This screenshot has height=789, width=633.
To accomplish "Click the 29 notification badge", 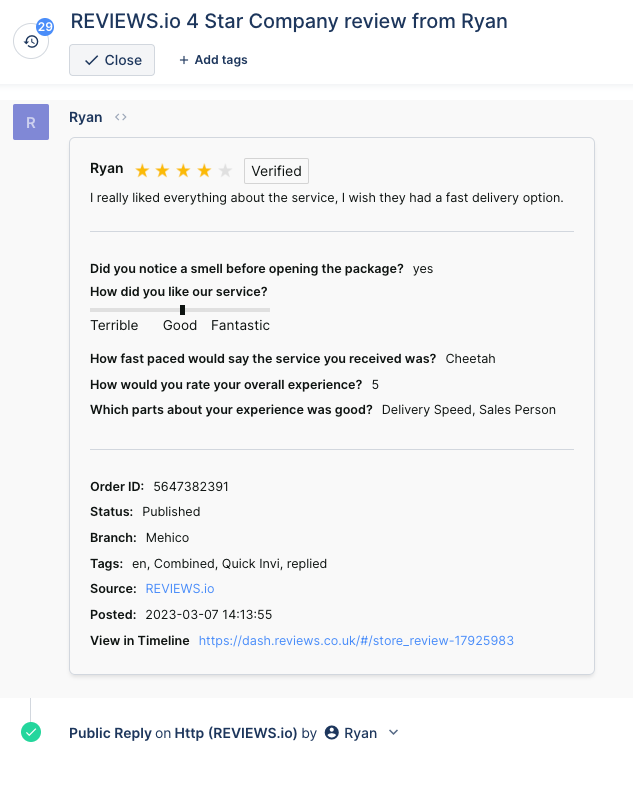I will pyautogui.click(x=45, y=27).
